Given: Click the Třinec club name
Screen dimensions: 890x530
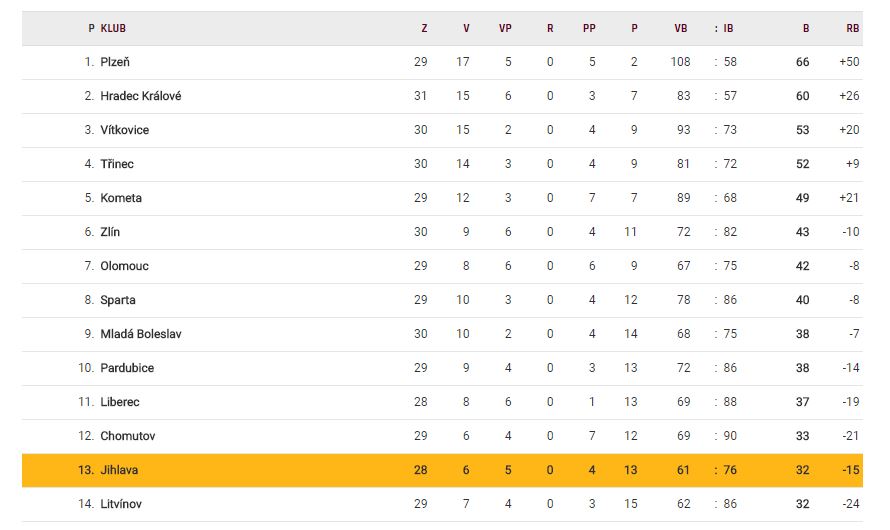Looking at the screenshot, I should click(117, 164).
